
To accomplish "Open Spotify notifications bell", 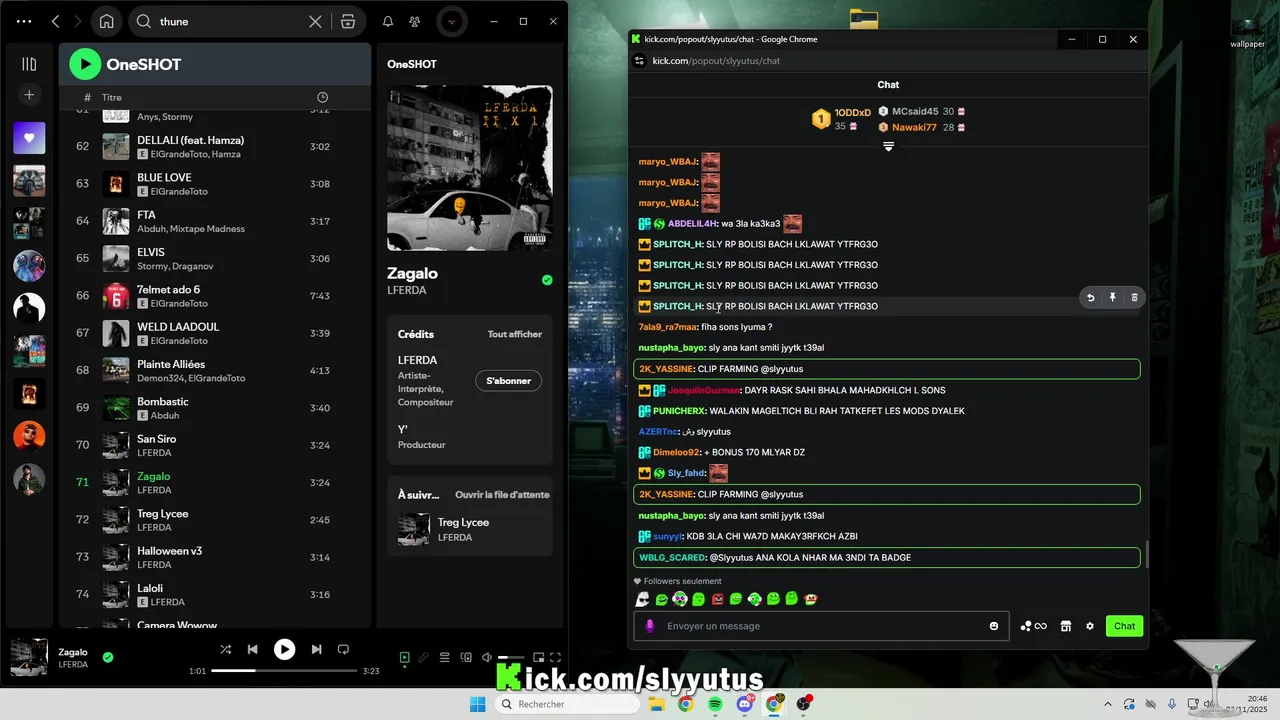I will pyautogui.click(x=388, y=21).
